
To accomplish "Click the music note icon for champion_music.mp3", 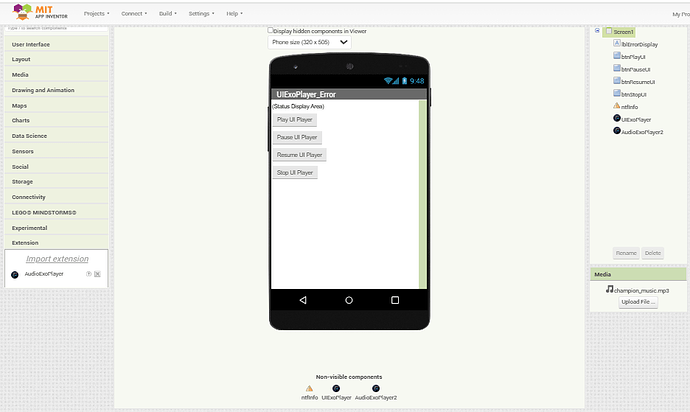I will [609, 289].
